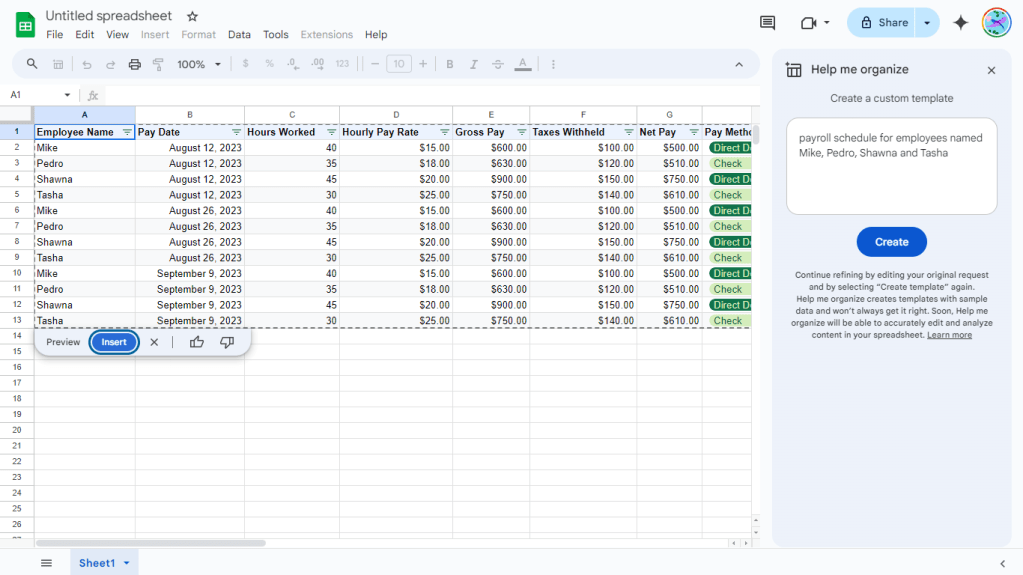Image resolution: width=1023 pixels, height=575 pixels.
Task: Format as percent icon
Action: pos(269,64)
